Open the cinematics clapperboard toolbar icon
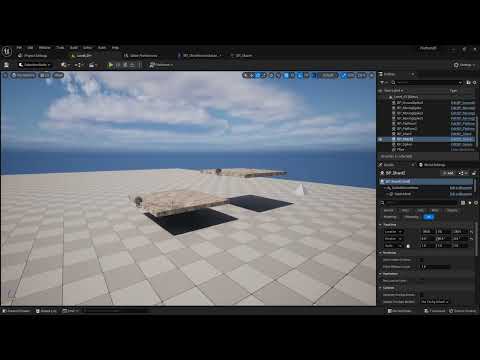Viewport: 480px width, 360px height. coord(93,65)
